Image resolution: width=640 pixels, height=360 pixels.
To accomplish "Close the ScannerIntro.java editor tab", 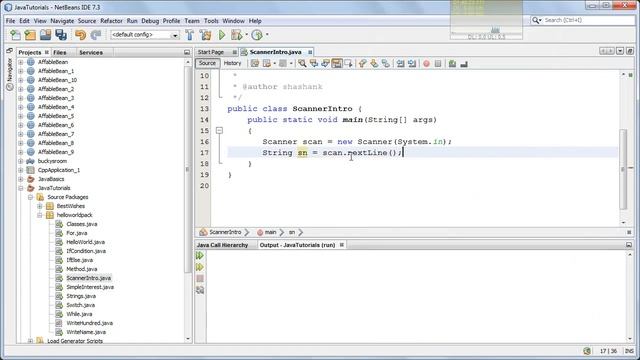I will tap(310, 52).
